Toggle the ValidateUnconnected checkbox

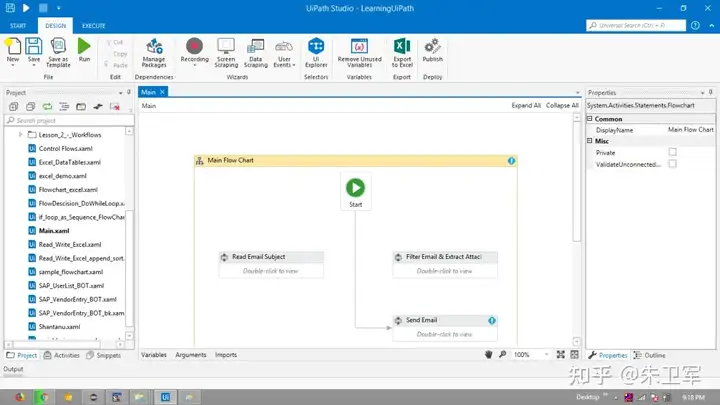[673, 164]
